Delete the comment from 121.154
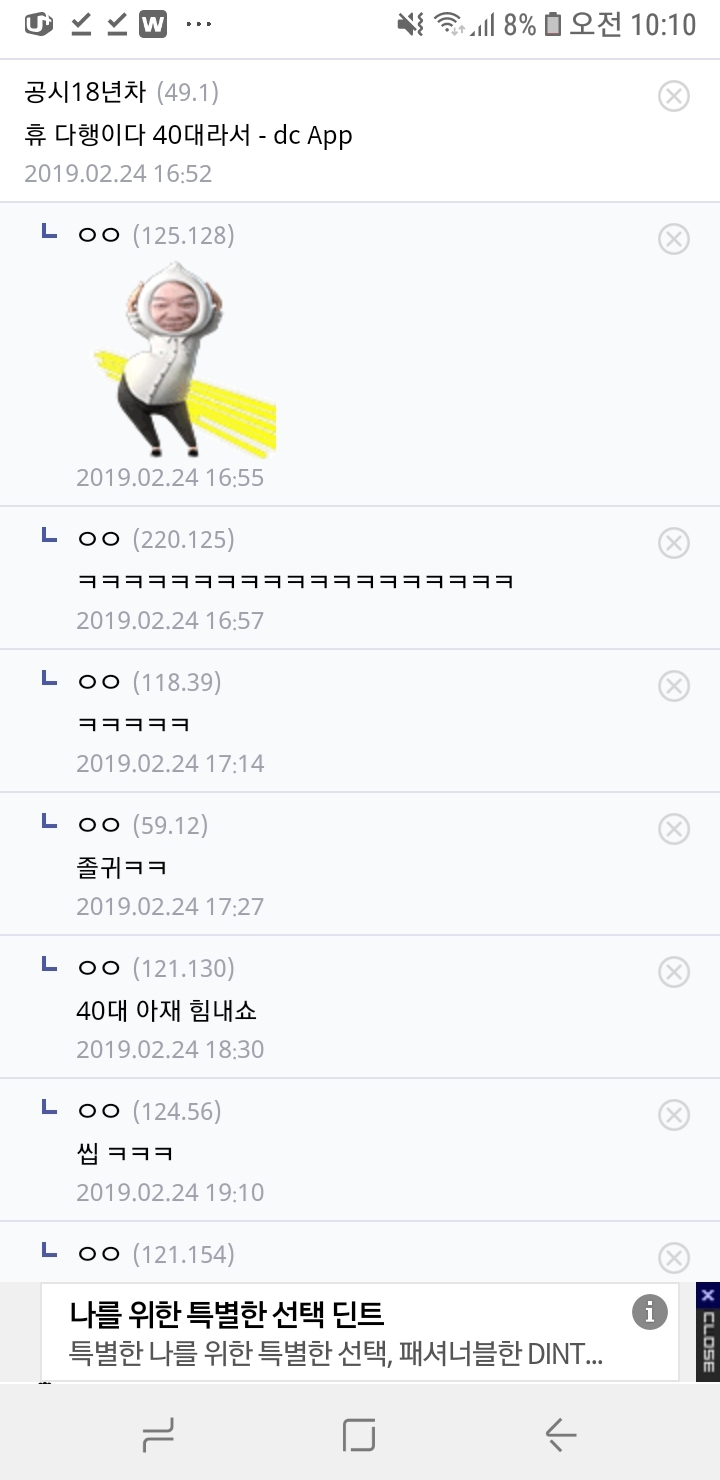The image size is (720, 1480). pyautogui.click(x=674, y=1257)
